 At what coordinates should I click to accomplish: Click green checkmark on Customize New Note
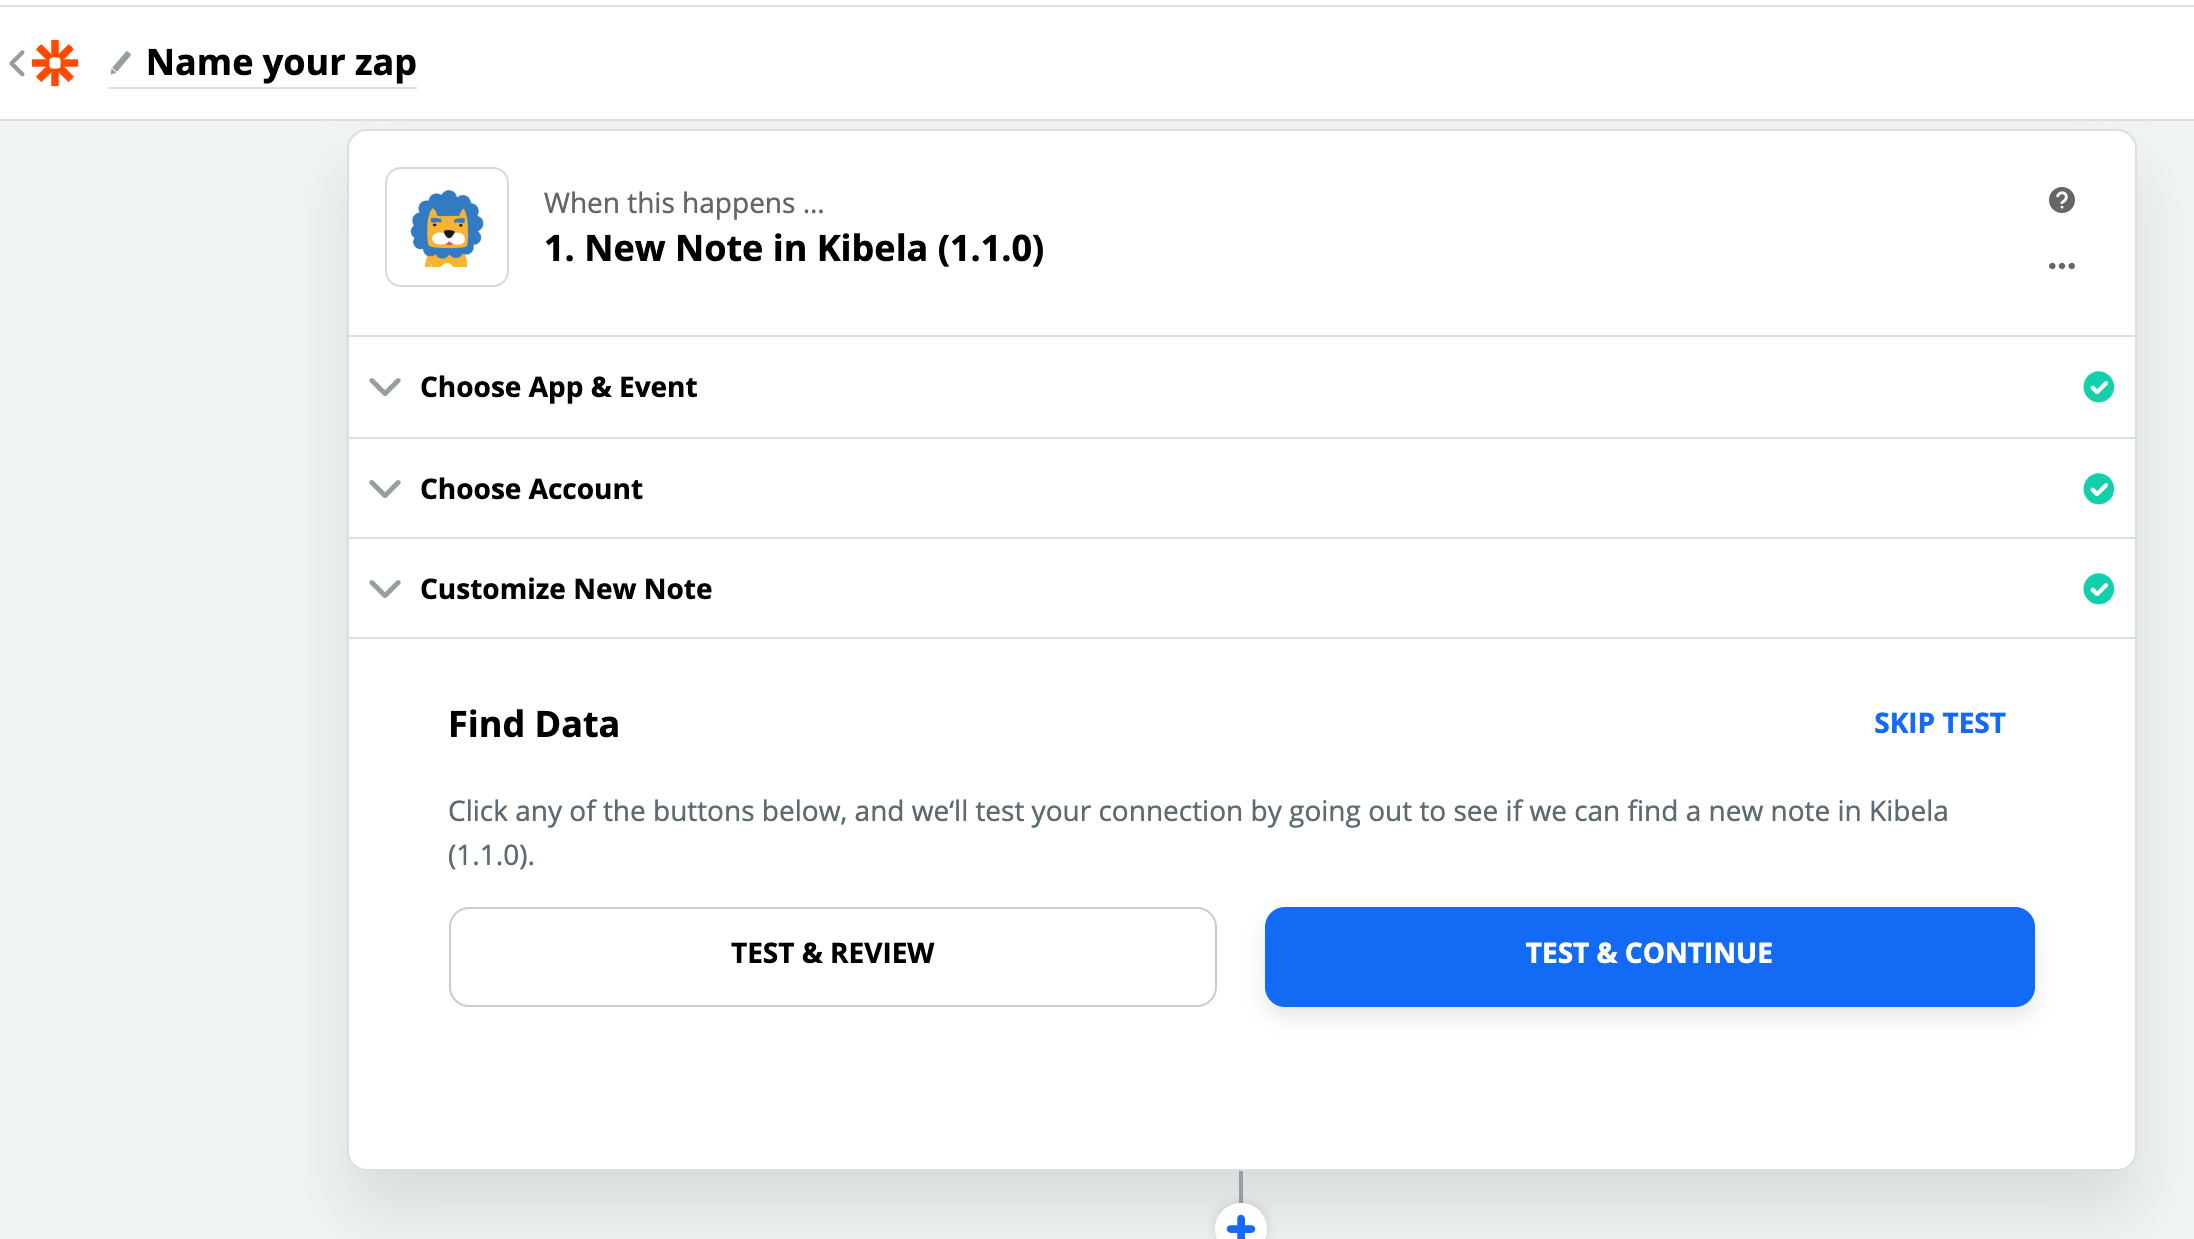(x=2098, y=589)
